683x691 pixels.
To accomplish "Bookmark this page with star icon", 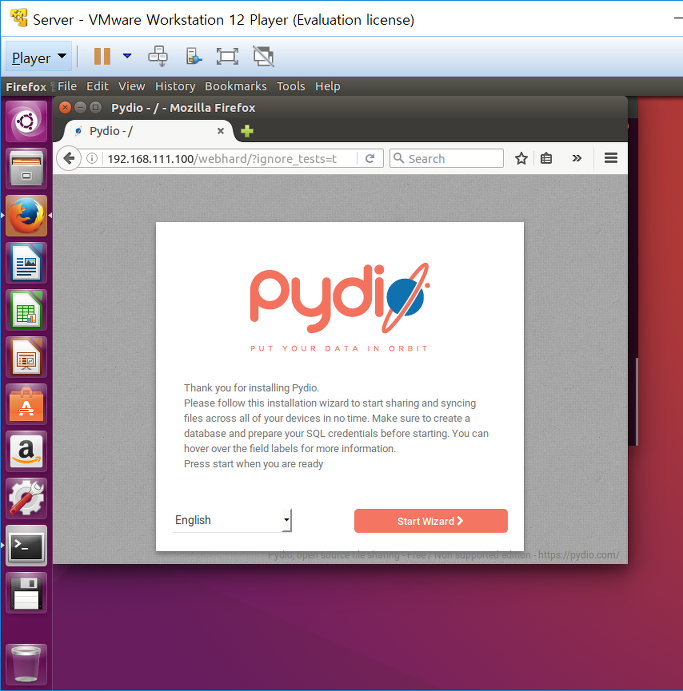I will click(521, 158).
